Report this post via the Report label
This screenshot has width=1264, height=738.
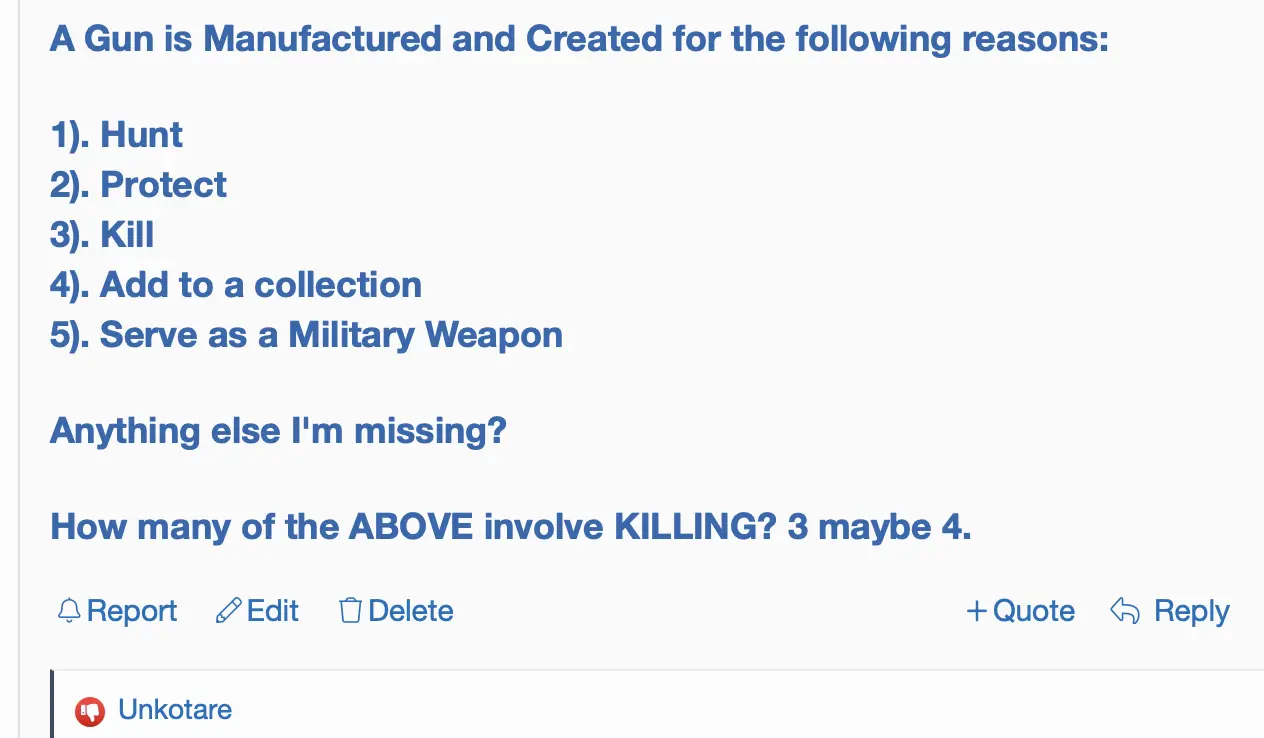pos(132,611)
